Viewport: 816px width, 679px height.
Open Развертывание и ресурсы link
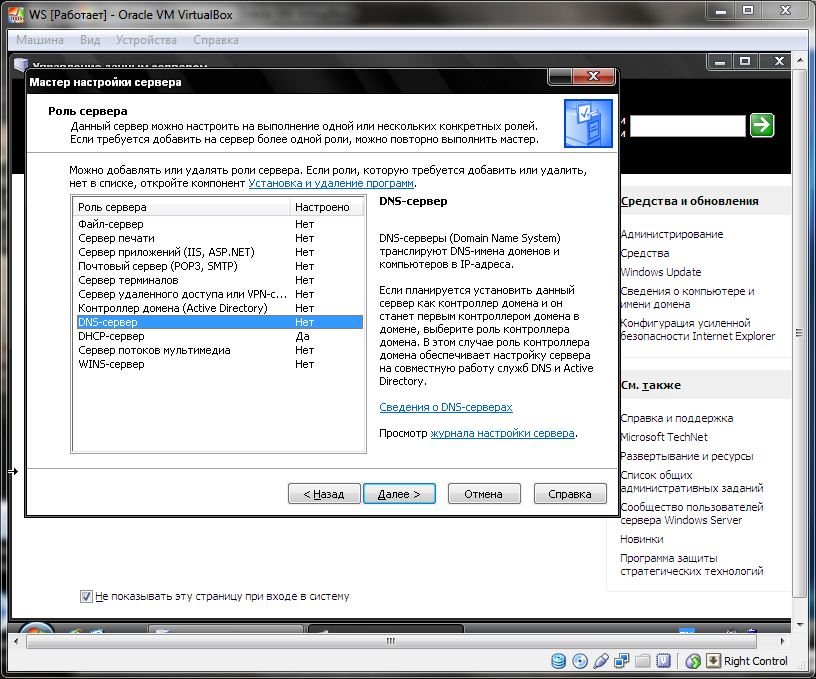pyautogui.click(x=687, y=456)
